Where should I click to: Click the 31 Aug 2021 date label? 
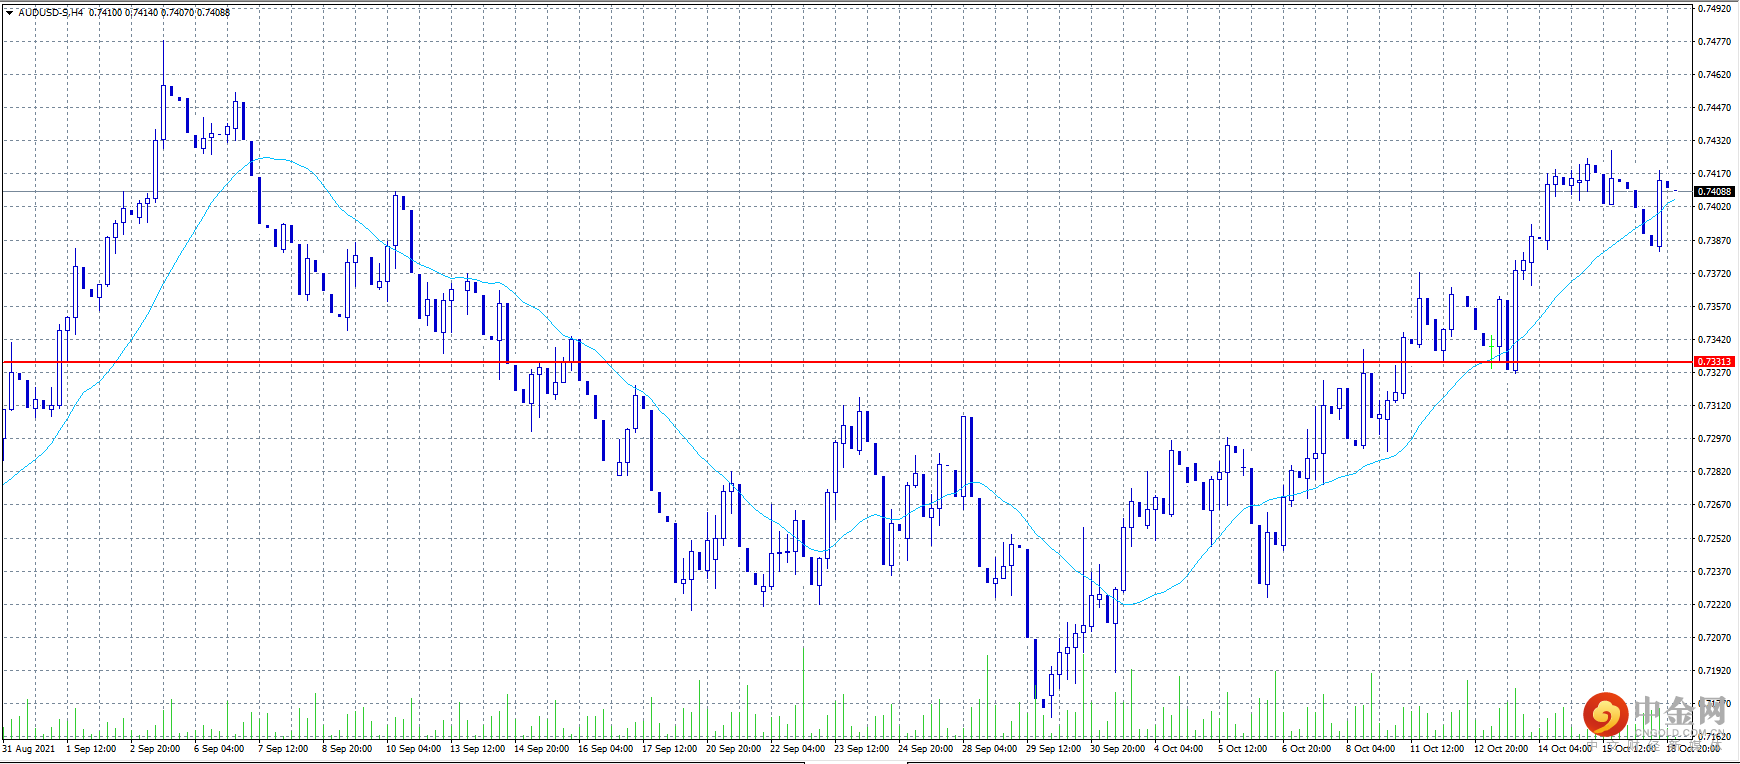tap(29, 748)
